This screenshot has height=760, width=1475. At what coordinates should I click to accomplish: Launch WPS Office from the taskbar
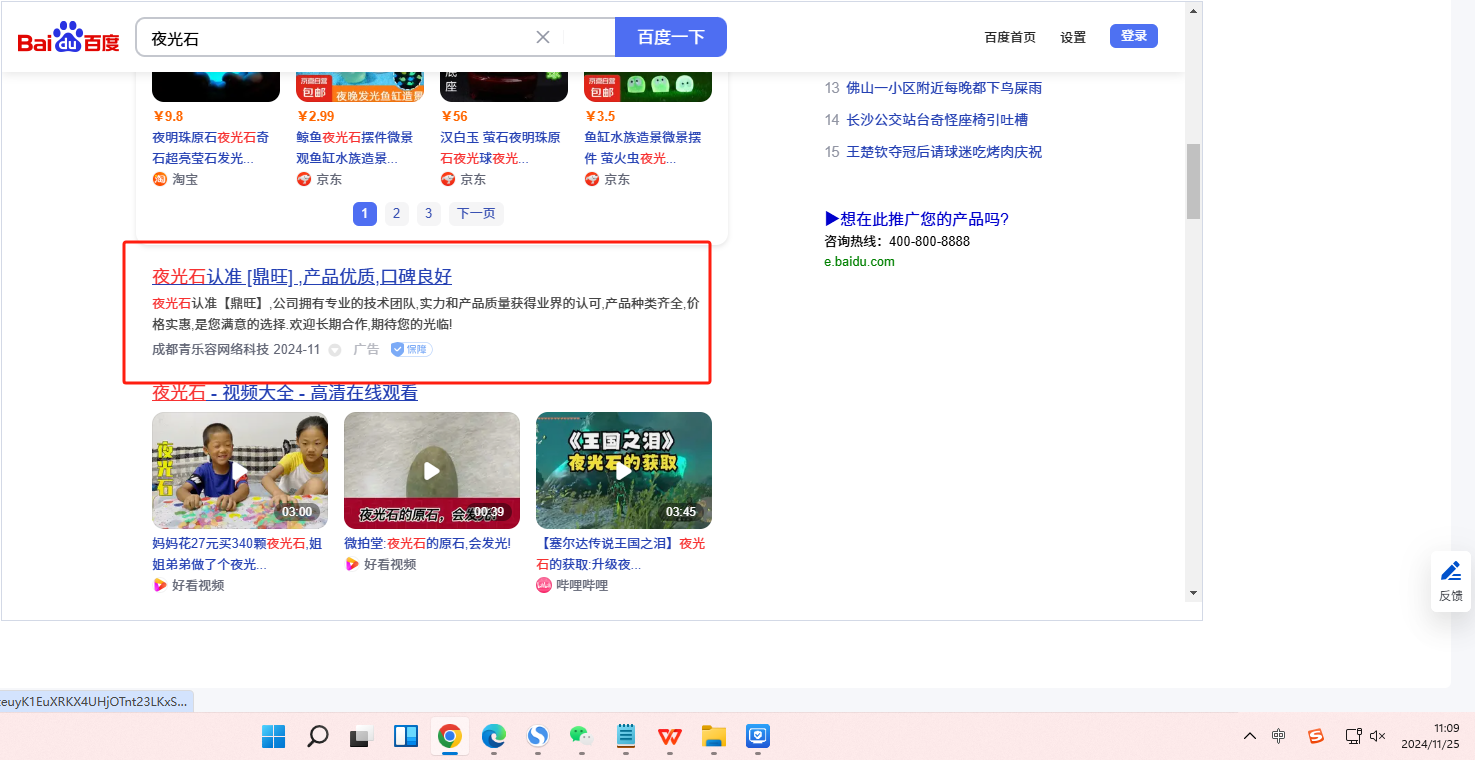tap(669, 737)
